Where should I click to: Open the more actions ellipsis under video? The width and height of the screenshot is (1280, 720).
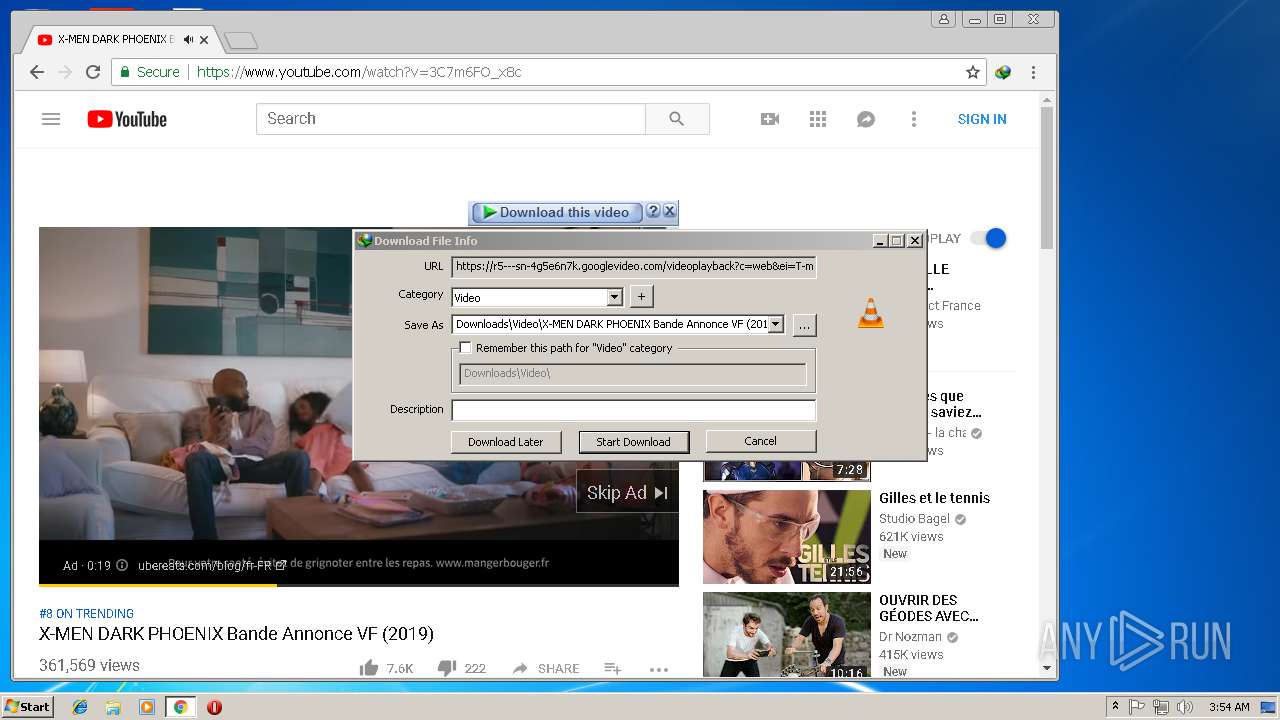[x=658, y=669]
